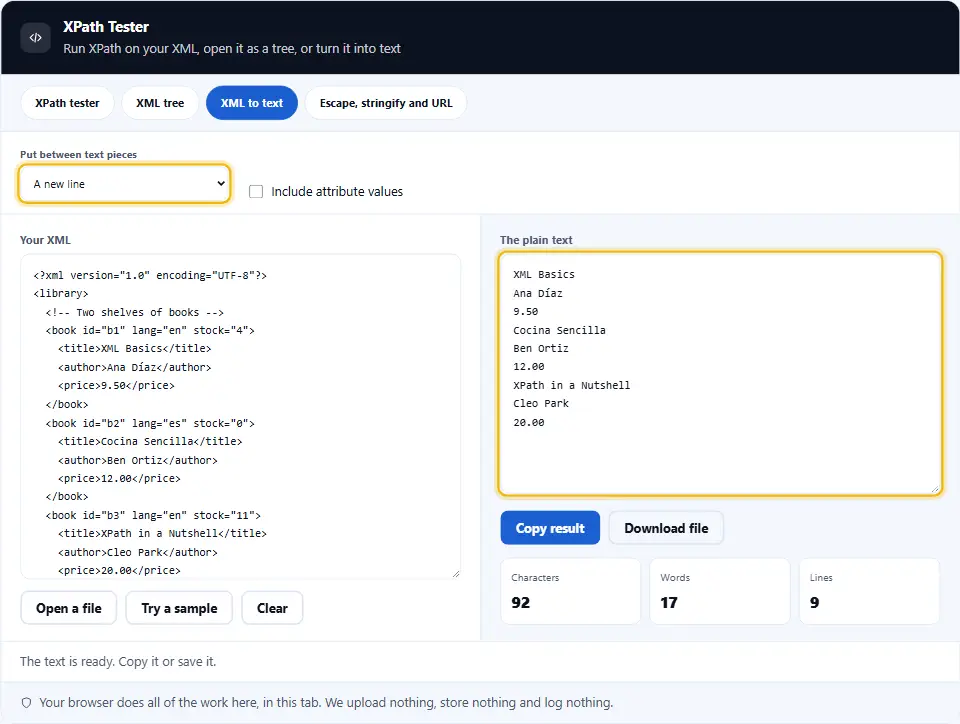The width and height of the screenshot is (960, 724).
Task: Click the 'XPath Tester' heading
Action: [106, 27]
